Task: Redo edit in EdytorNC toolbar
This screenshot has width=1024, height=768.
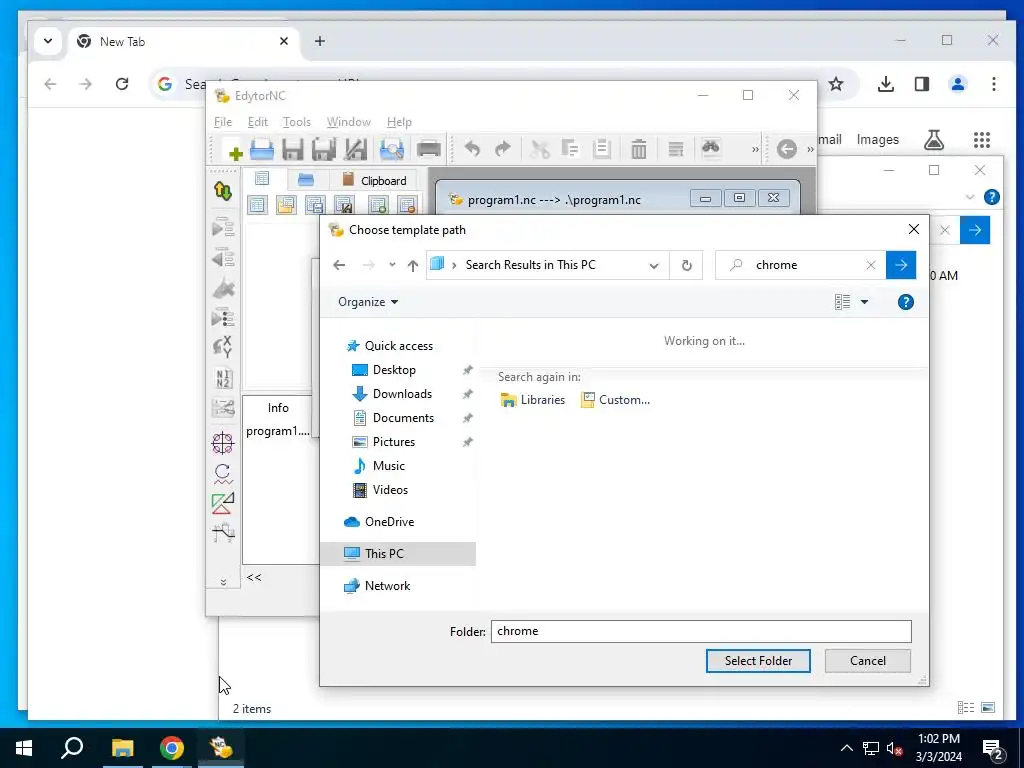Action: 502,150
